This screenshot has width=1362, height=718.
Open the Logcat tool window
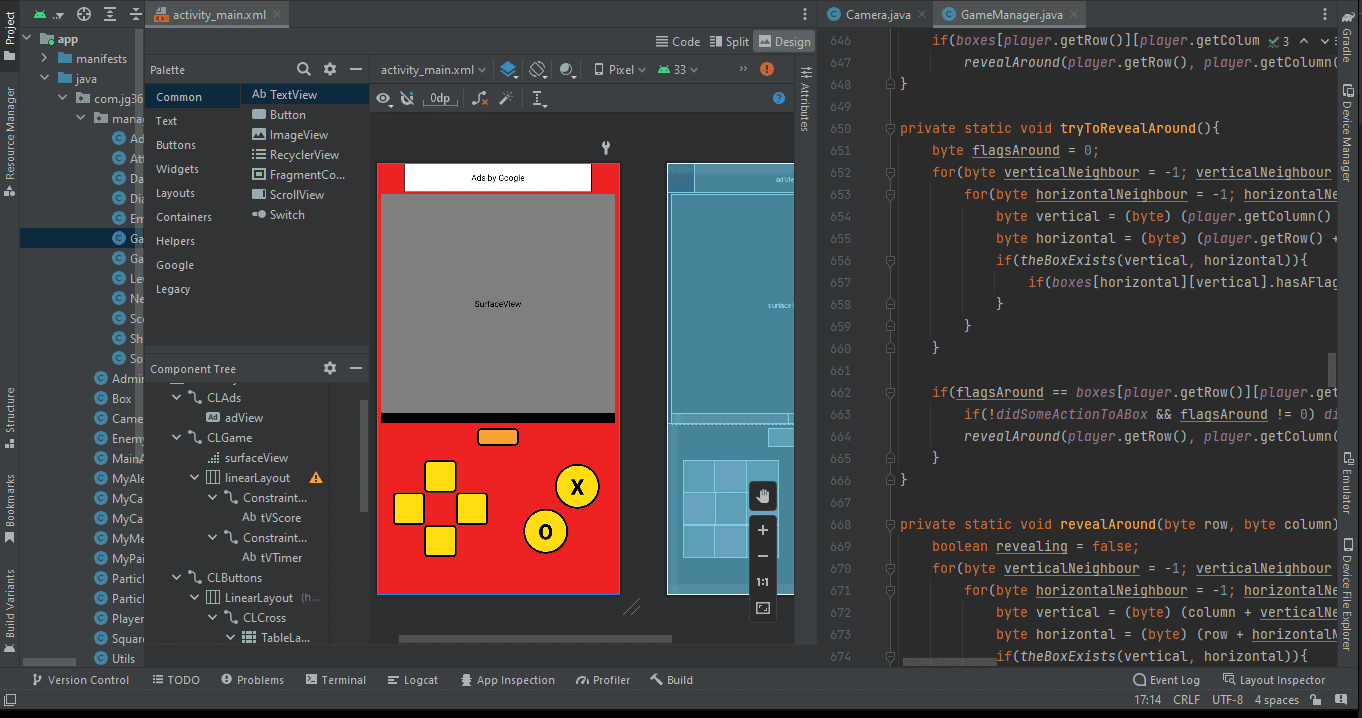coord(412,680)
